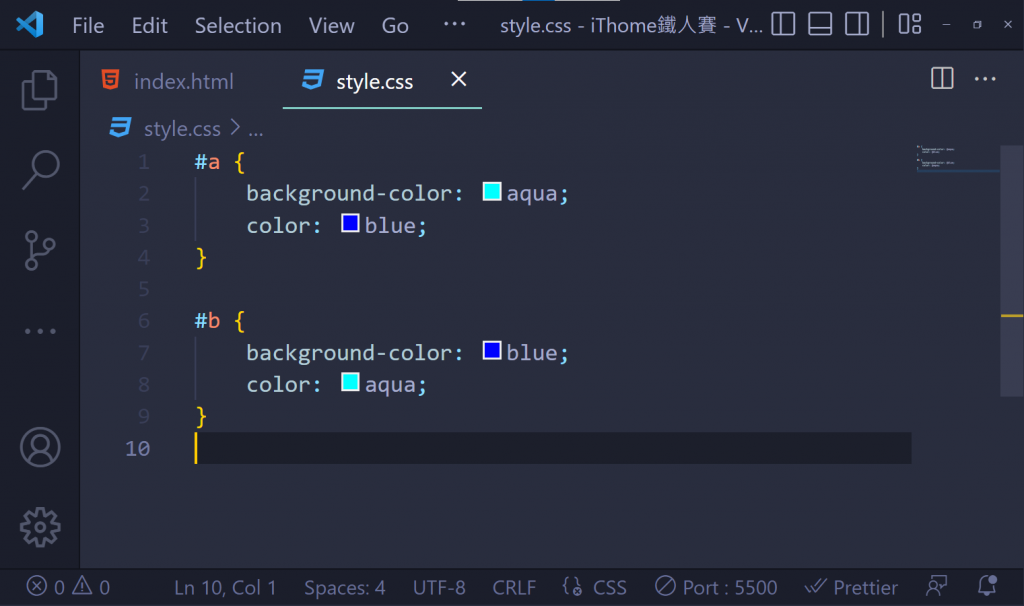Toggle the secondary side bar

tap(856, 25)
